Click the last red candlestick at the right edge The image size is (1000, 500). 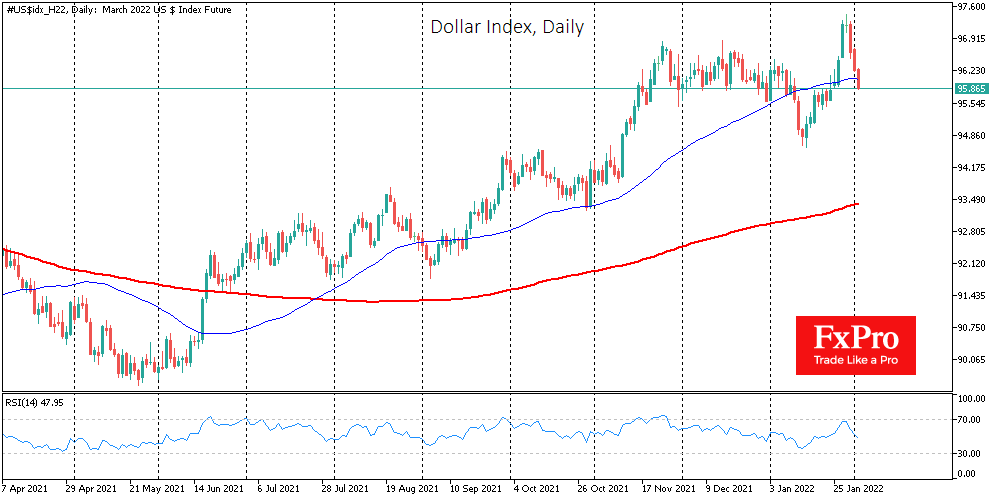point(858,78)
